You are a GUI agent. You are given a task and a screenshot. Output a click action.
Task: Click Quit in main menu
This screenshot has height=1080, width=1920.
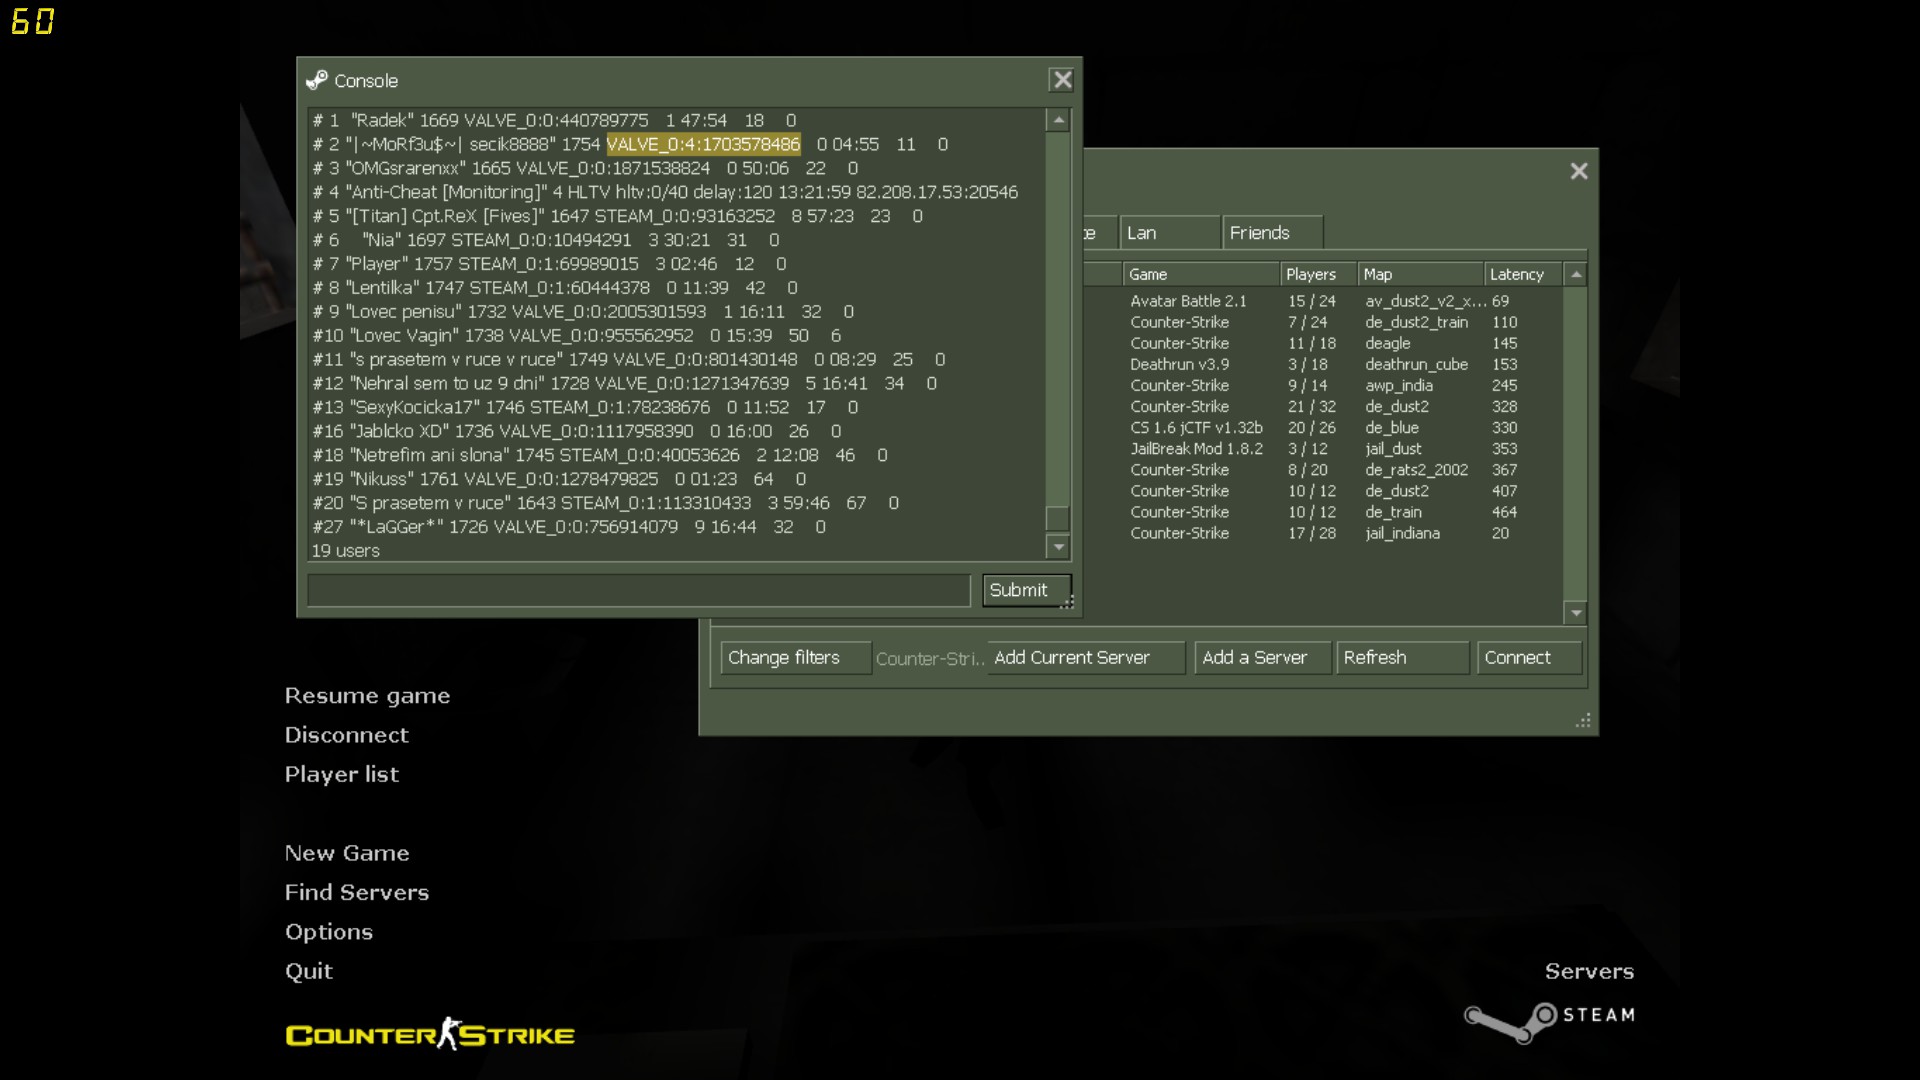pos(308,971)
